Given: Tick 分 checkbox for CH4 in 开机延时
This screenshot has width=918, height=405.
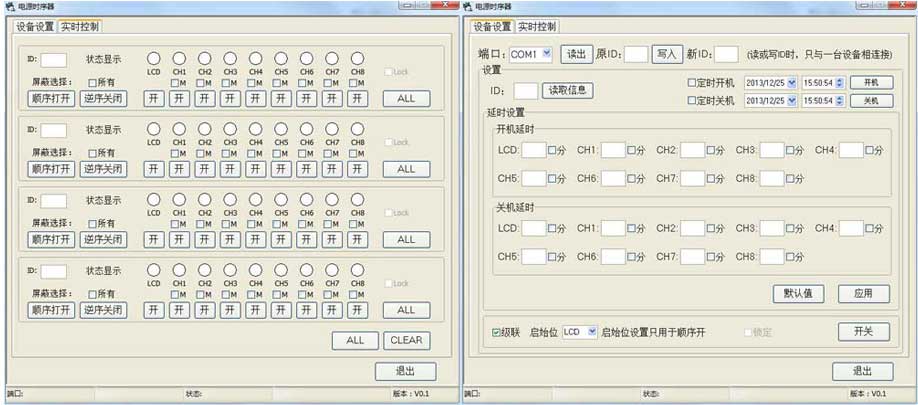Looking at the screenshot, I should coord(869,150).
